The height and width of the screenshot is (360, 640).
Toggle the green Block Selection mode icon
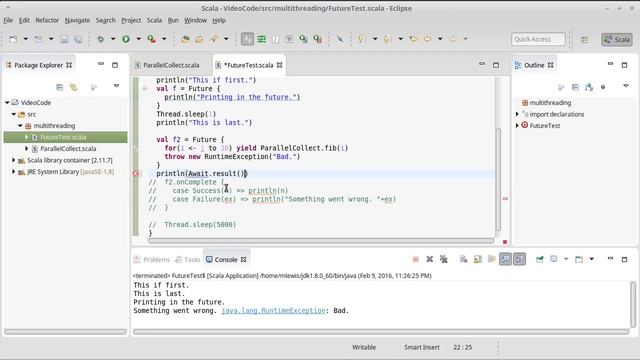[x=261, y=39]
